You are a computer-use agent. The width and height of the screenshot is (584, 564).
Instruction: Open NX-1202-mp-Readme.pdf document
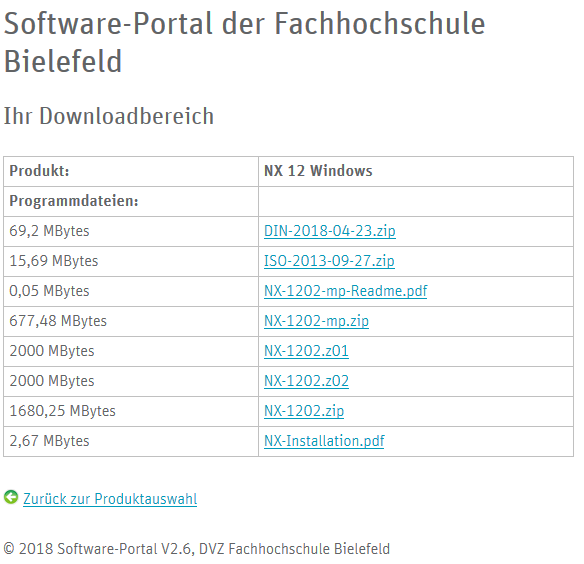click(x=346, y=291)
